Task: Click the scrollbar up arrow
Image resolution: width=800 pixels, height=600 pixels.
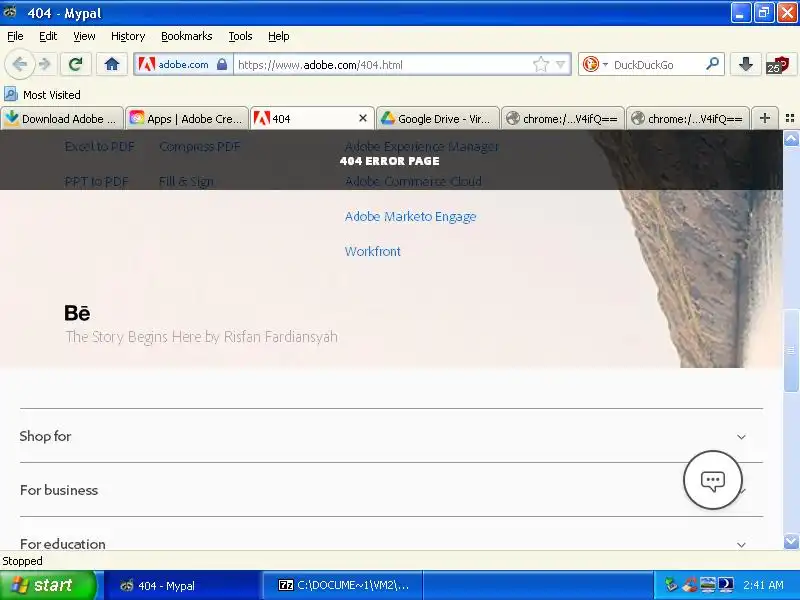Action: (x=791, y=138)
